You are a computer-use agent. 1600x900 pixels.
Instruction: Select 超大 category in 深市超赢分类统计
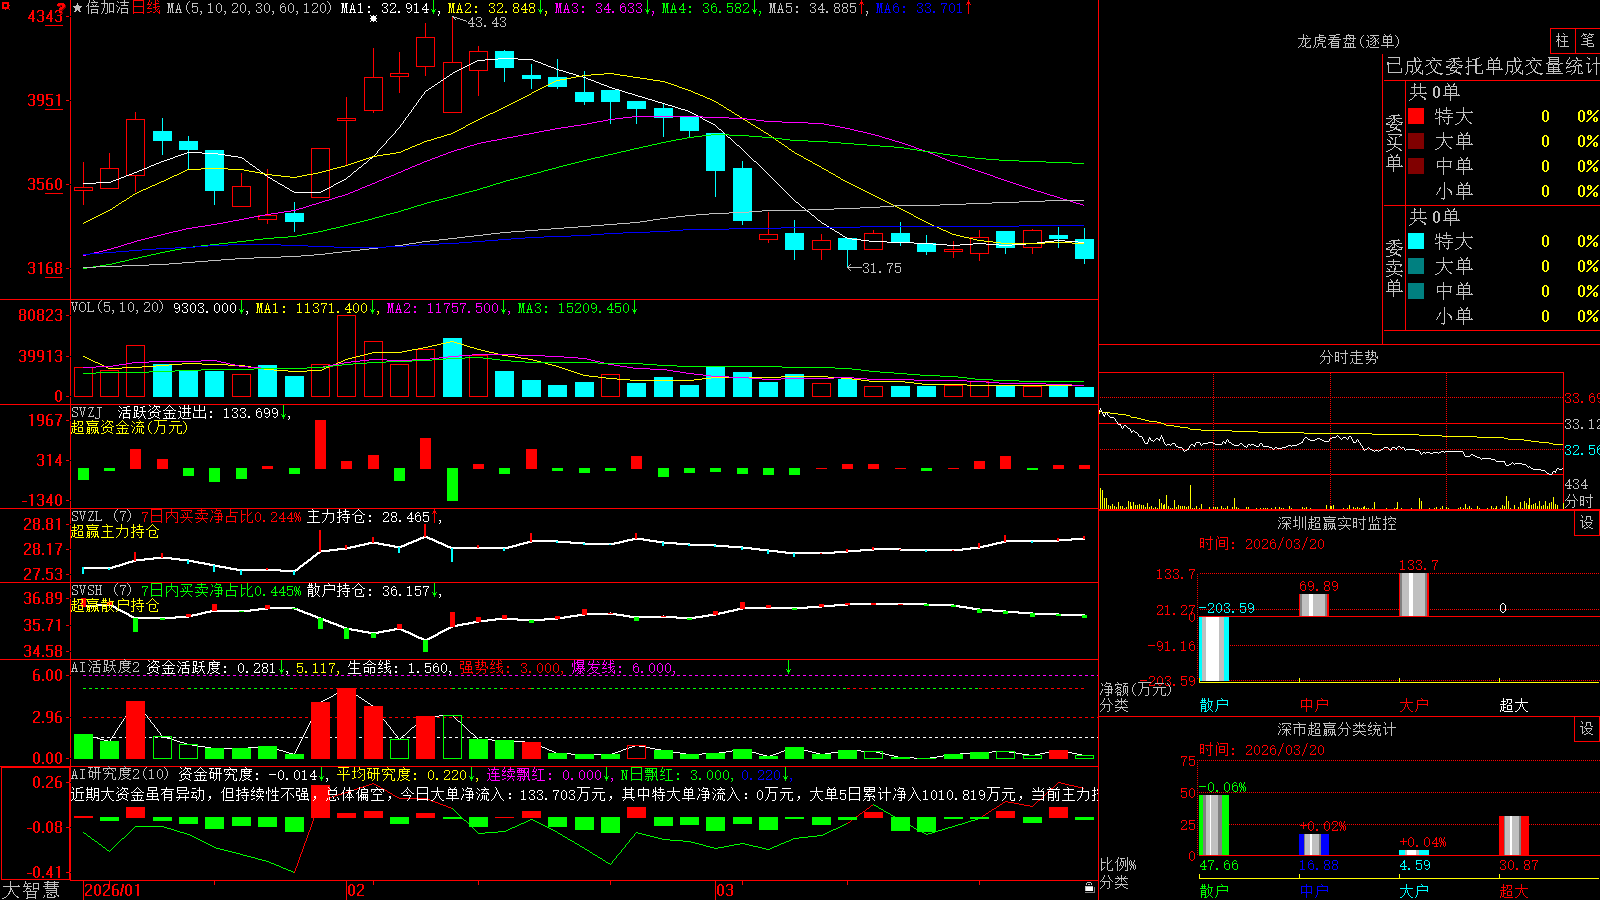[x=1514, y=891]
